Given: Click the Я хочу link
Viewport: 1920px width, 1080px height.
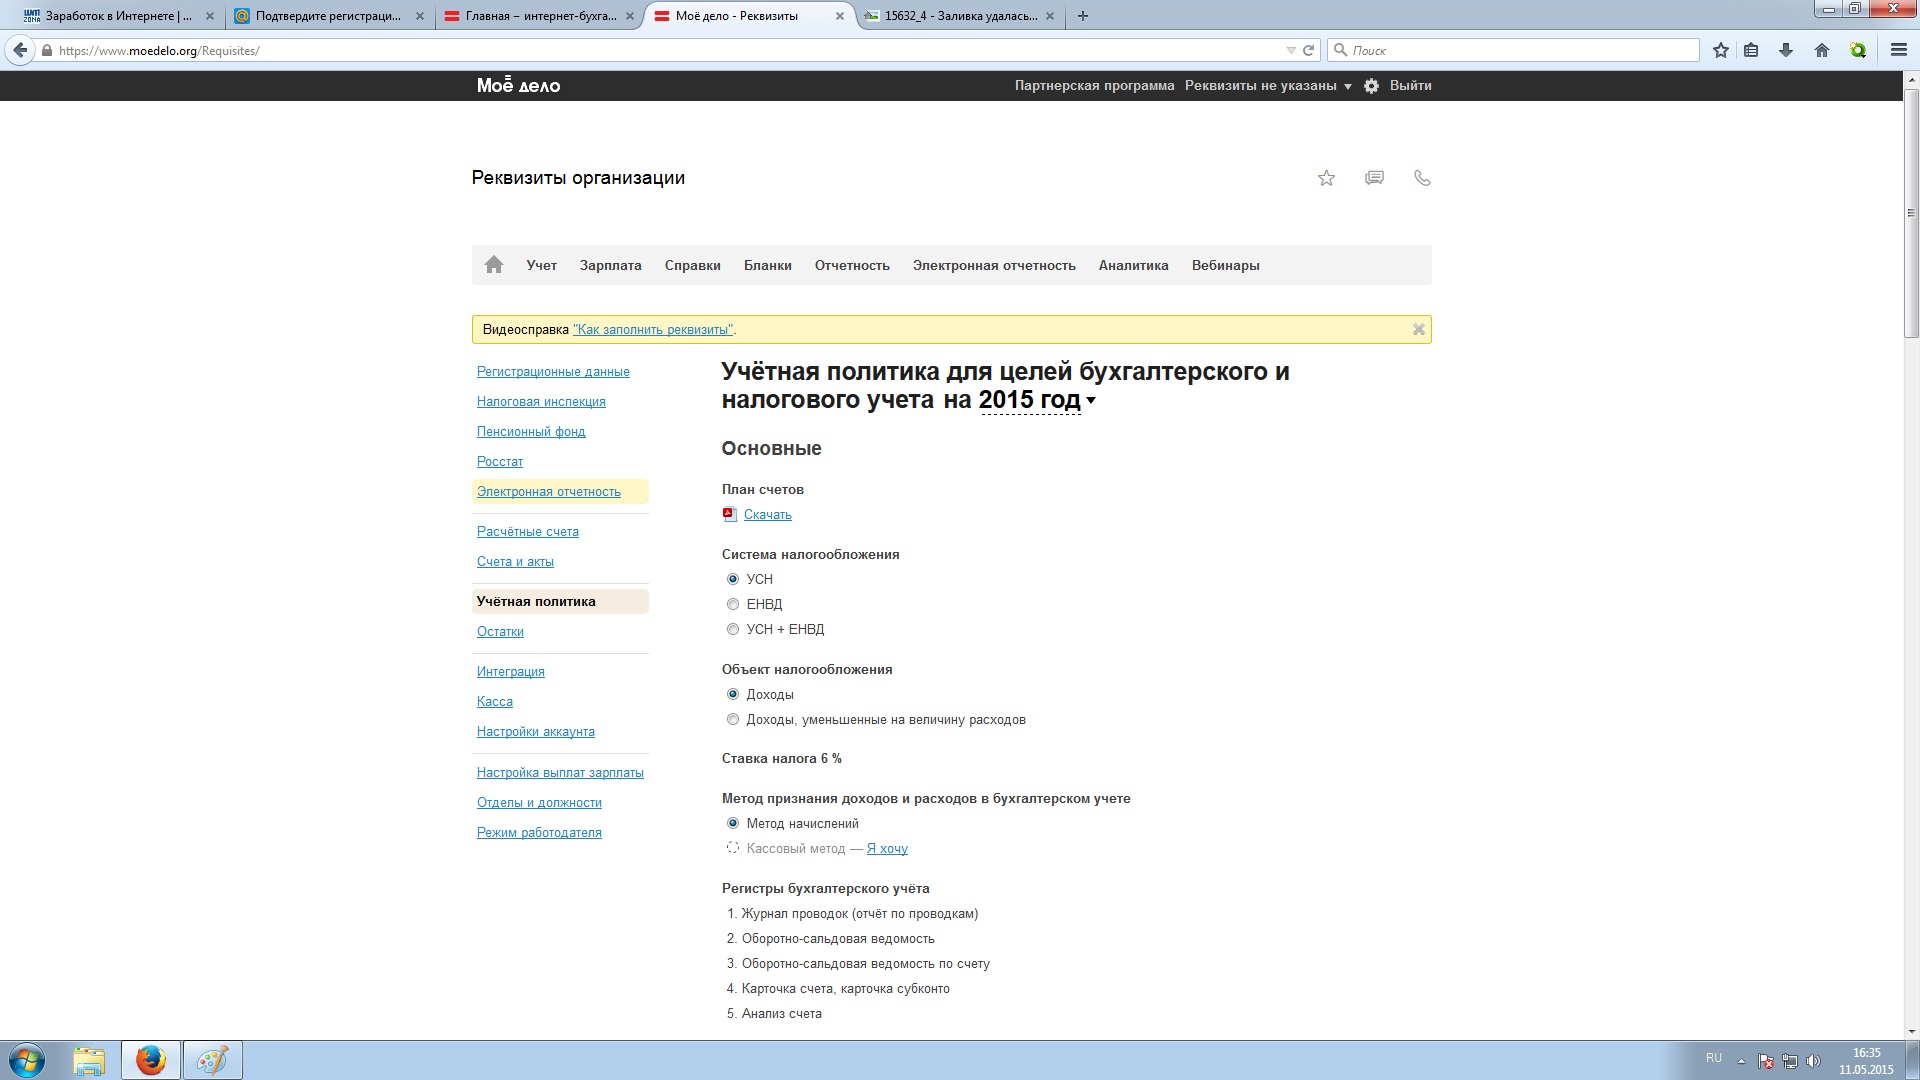Looking at the screenshot, I should 887,849.
